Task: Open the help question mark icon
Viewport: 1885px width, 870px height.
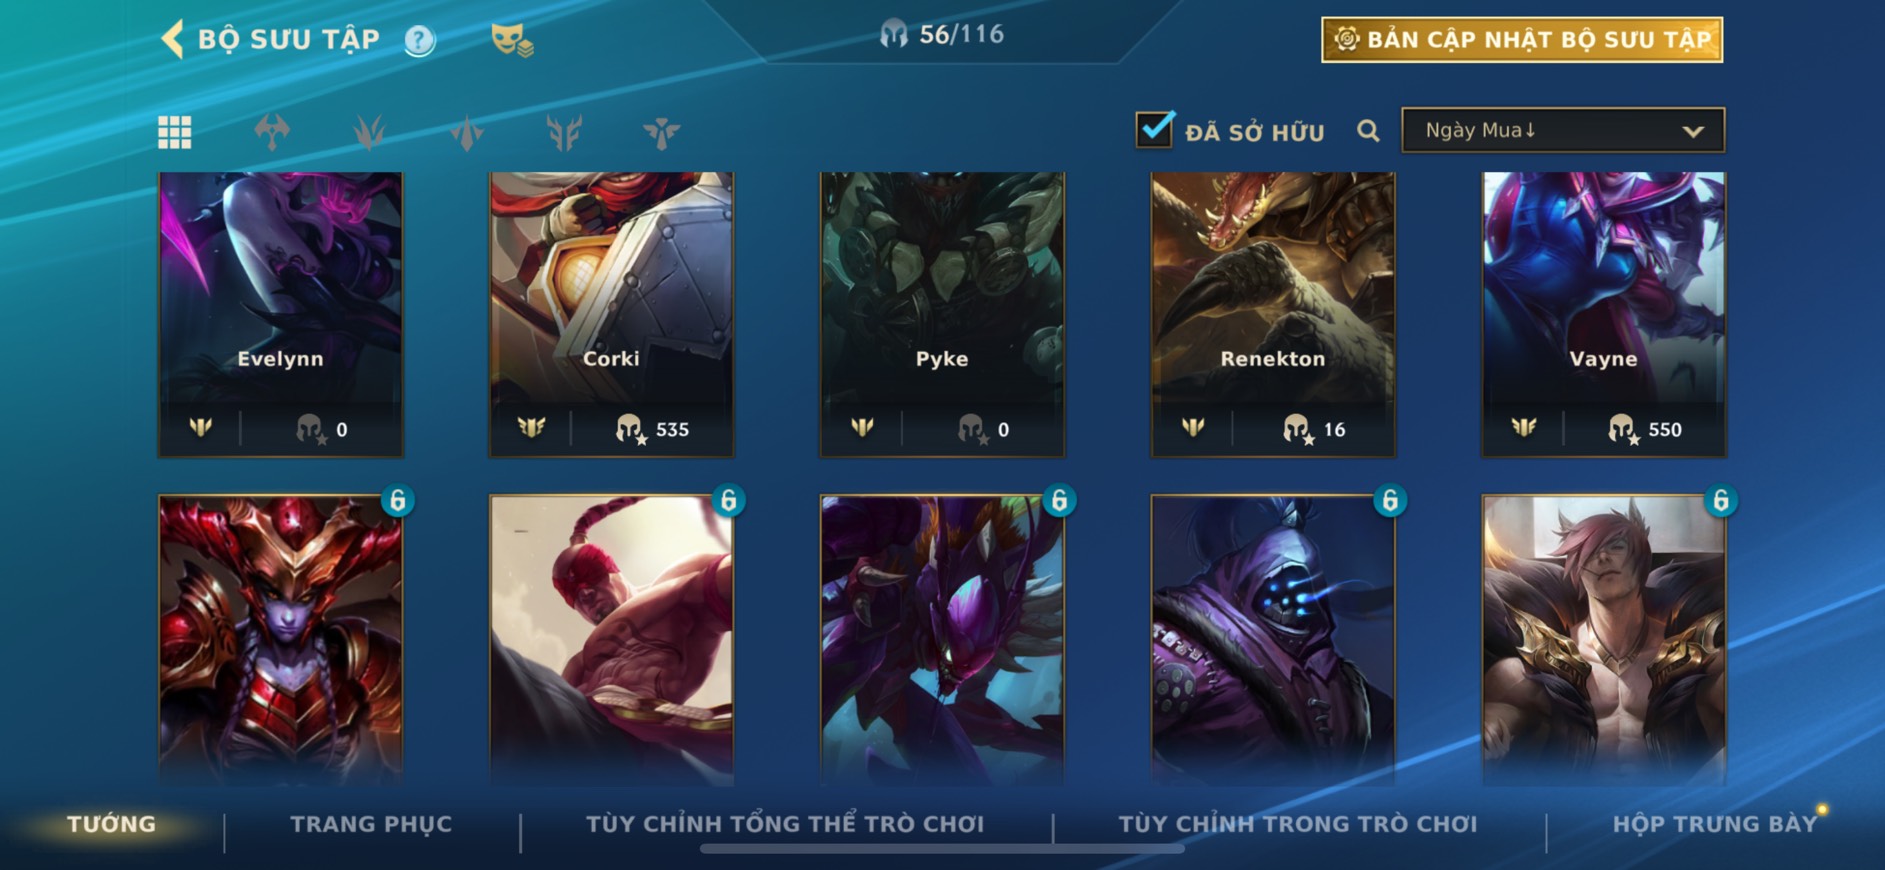Action: click(x=420, y=40)
